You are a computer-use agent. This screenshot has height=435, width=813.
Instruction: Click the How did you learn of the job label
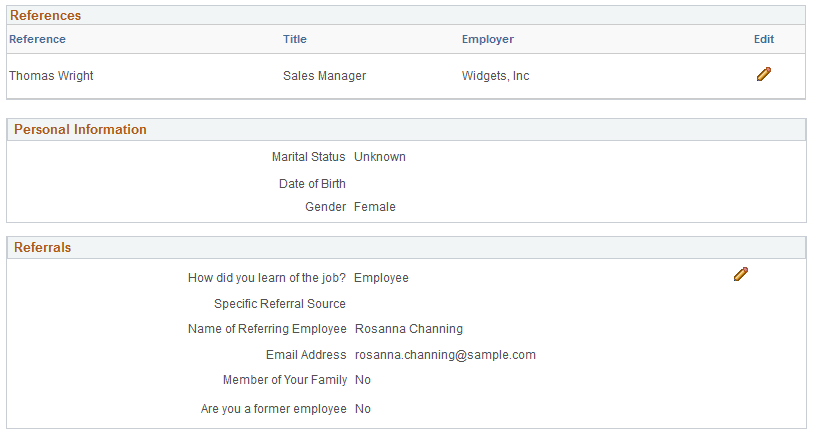[x=267, y=278]
